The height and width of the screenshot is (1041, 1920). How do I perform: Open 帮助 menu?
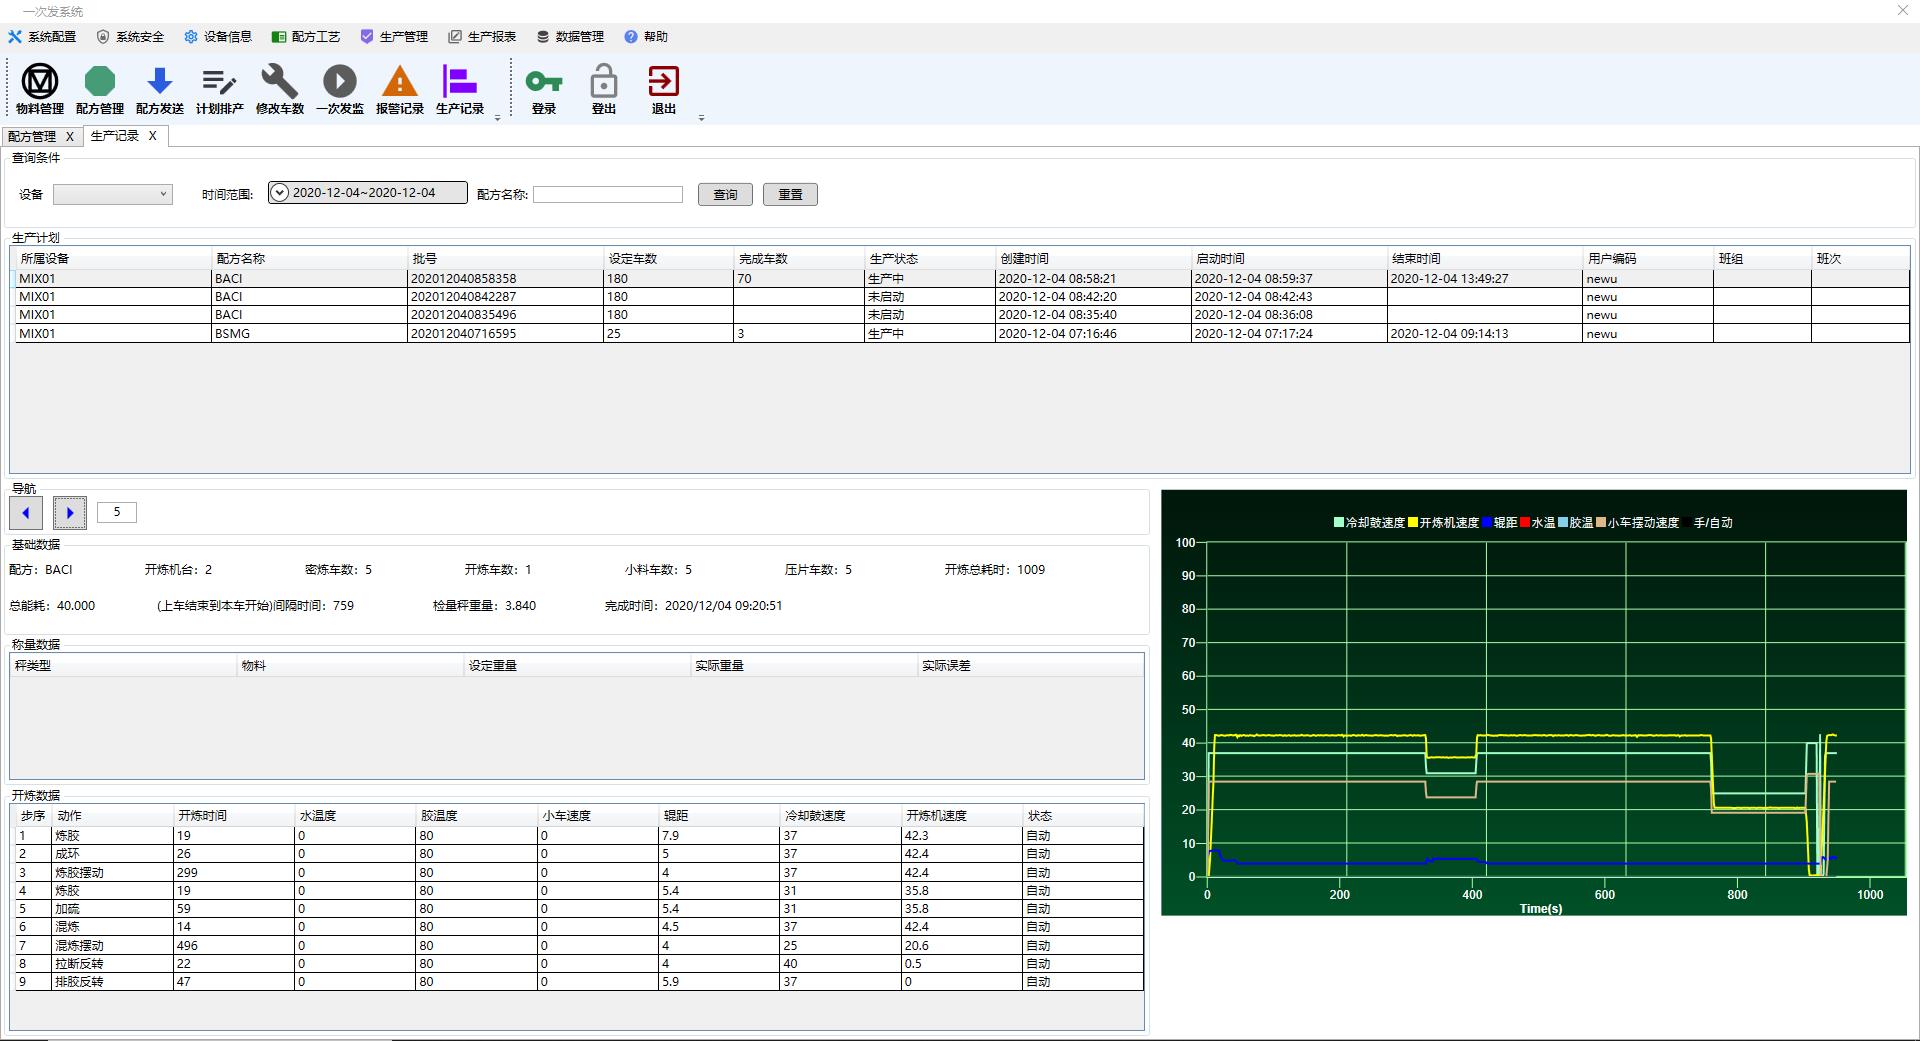[646, 37]
